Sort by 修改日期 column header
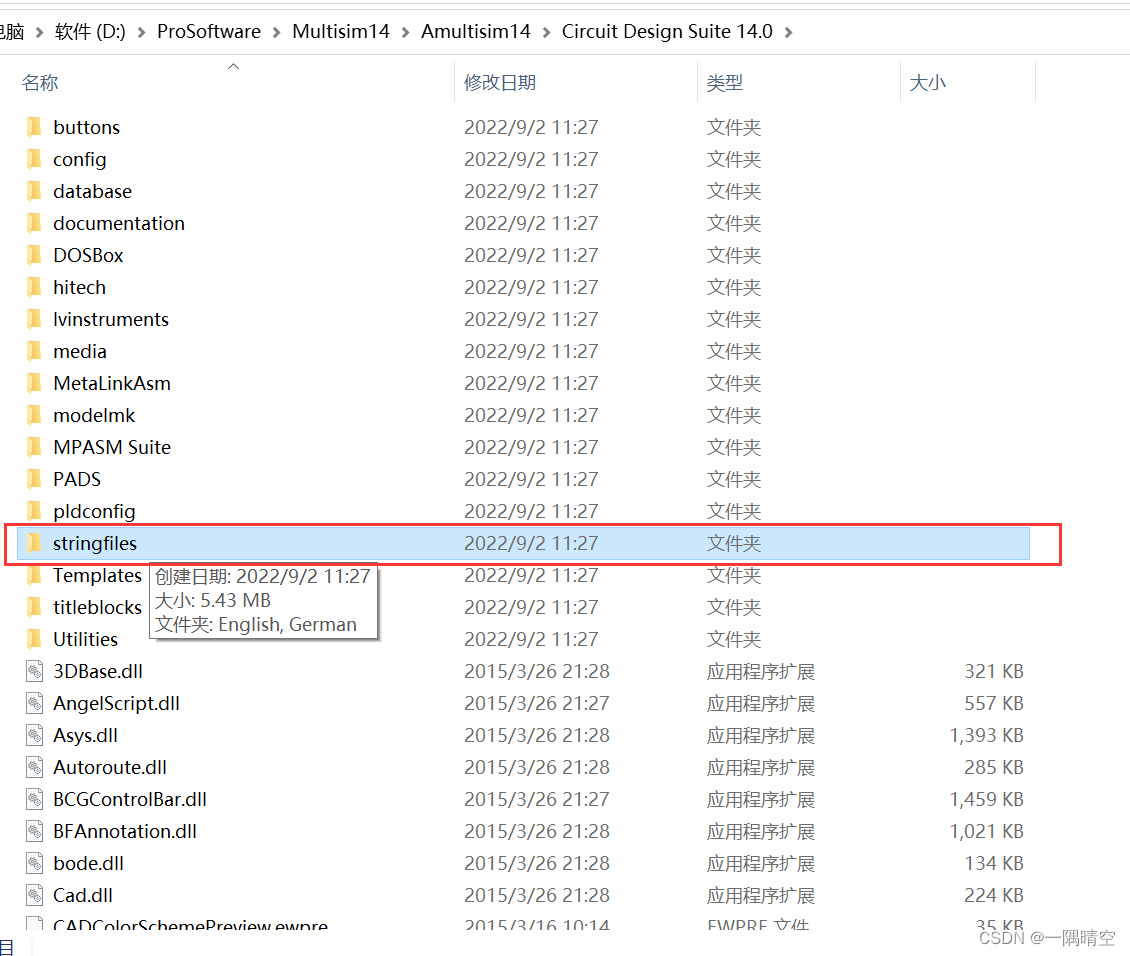1130x956 pixels. 500,83
